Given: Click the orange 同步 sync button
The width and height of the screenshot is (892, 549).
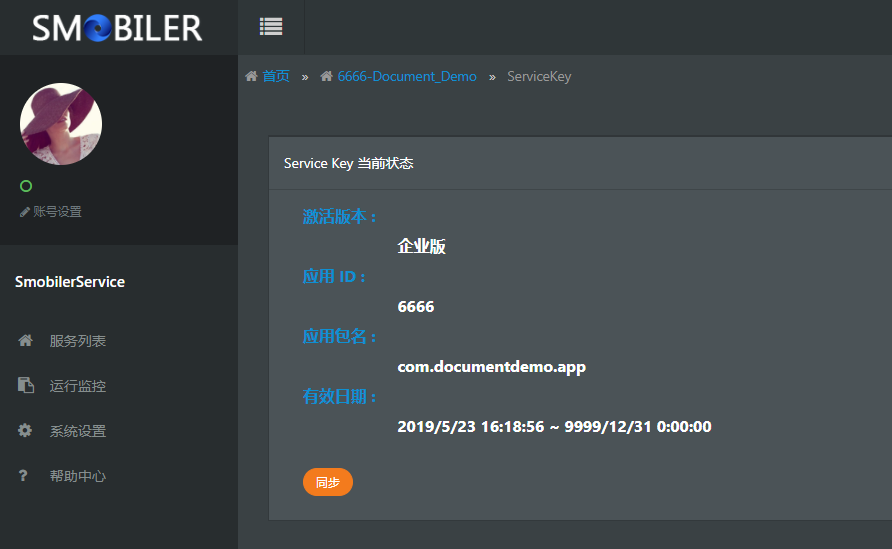Looking at the screenshot, I should coord(328,482).
